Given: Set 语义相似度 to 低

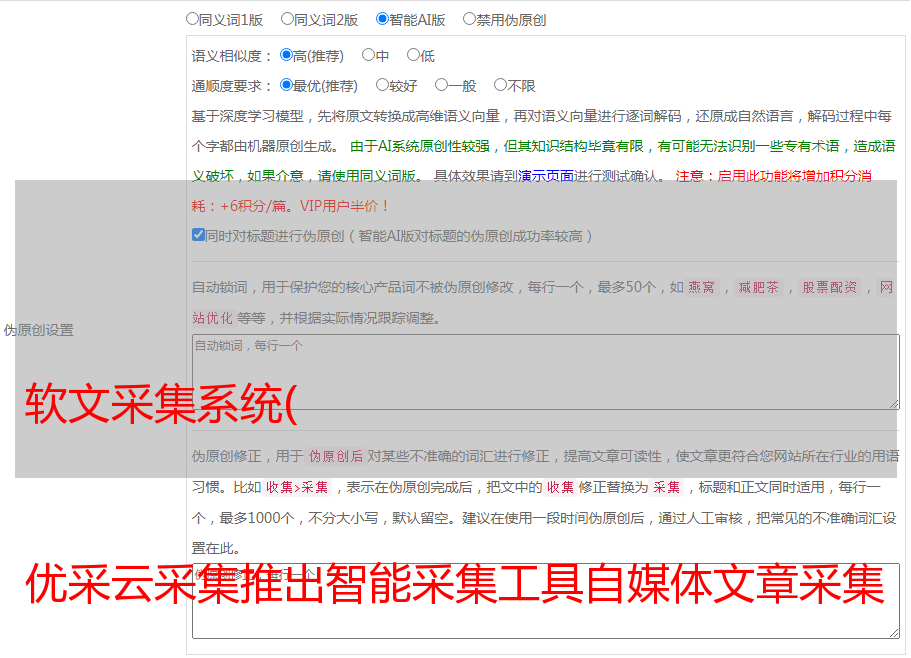Looking at the screenshot, I should [x=413, y=55].
